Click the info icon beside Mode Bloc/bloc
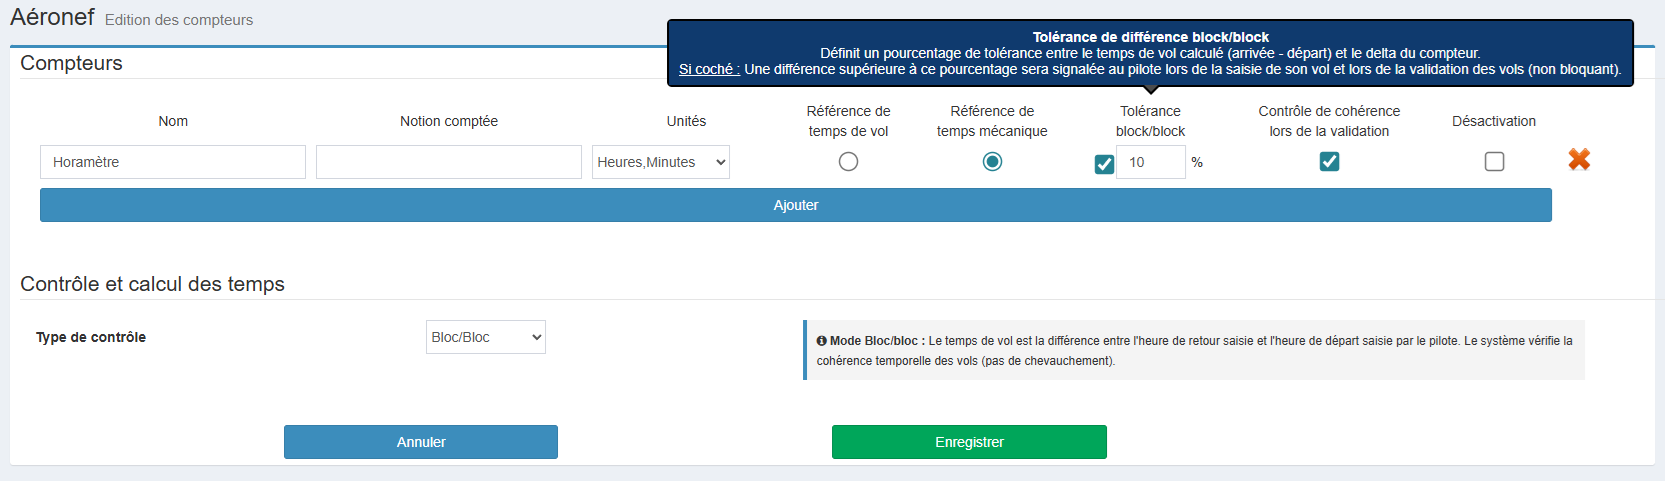 821,341
